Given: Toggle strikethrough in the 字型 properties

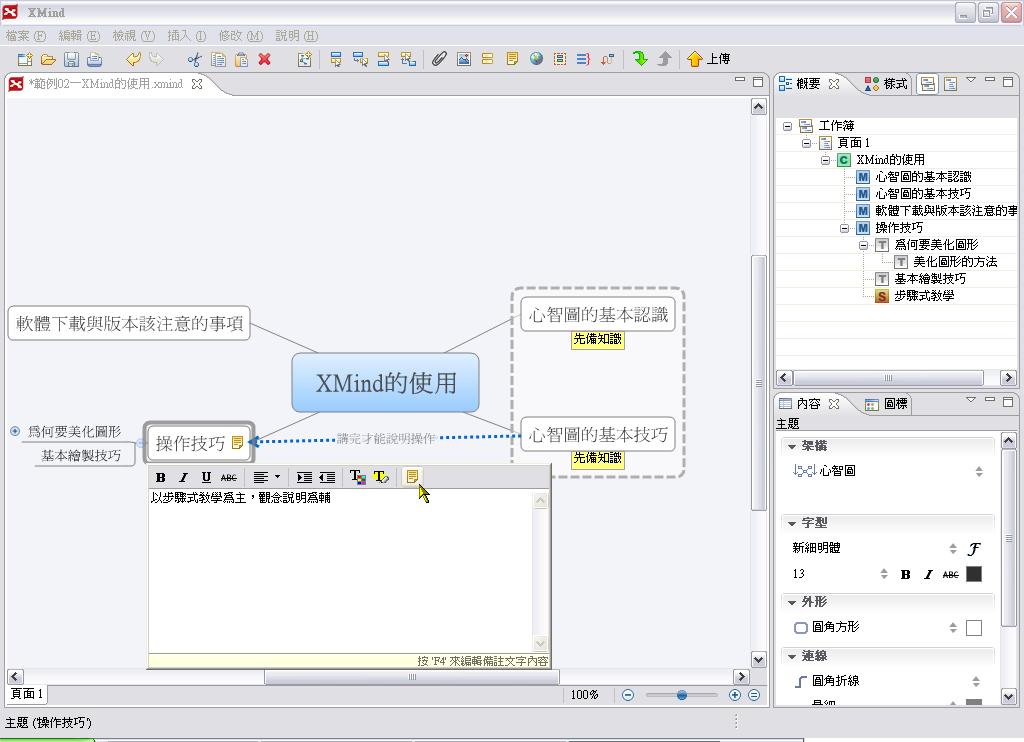Looking at the screenshot, I should click(951, 574).
